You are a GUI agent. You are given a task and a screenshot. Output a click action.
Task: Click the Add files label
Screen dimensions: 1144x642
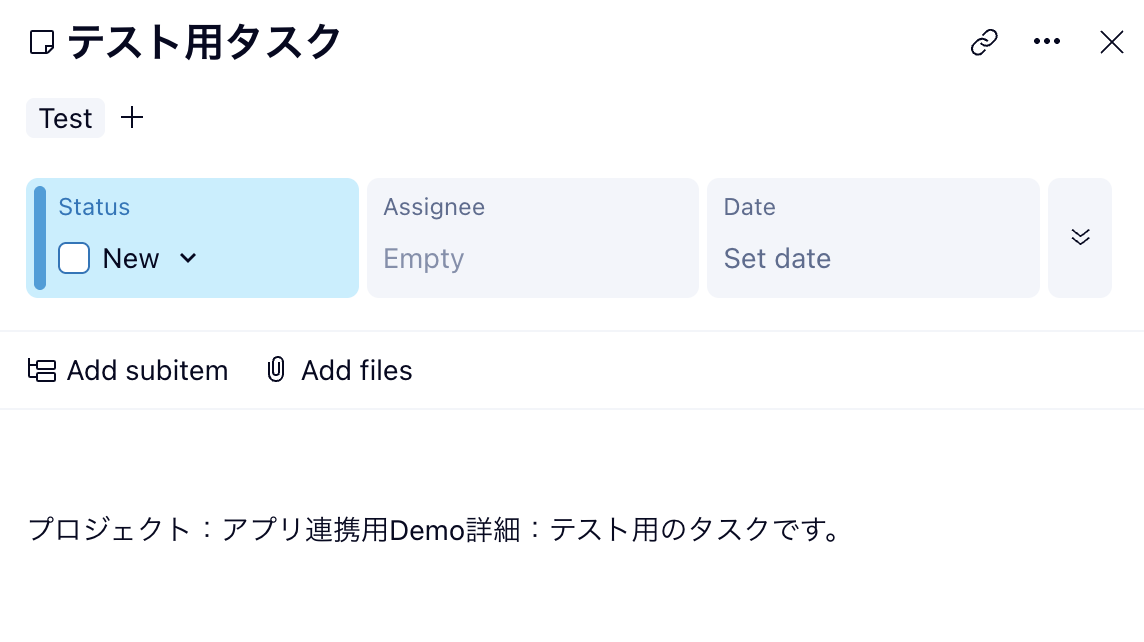tap(356, 371)
